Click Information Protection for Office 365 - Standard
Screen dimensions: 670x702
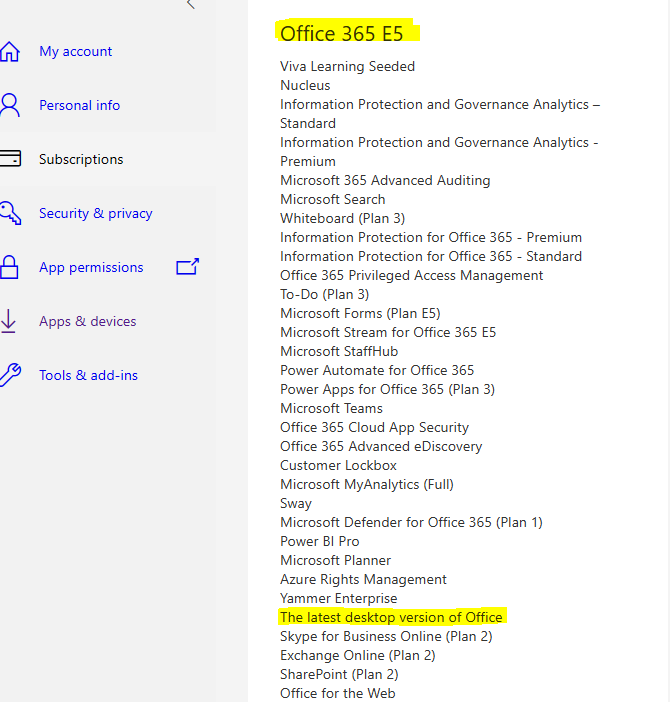(431, 256)
